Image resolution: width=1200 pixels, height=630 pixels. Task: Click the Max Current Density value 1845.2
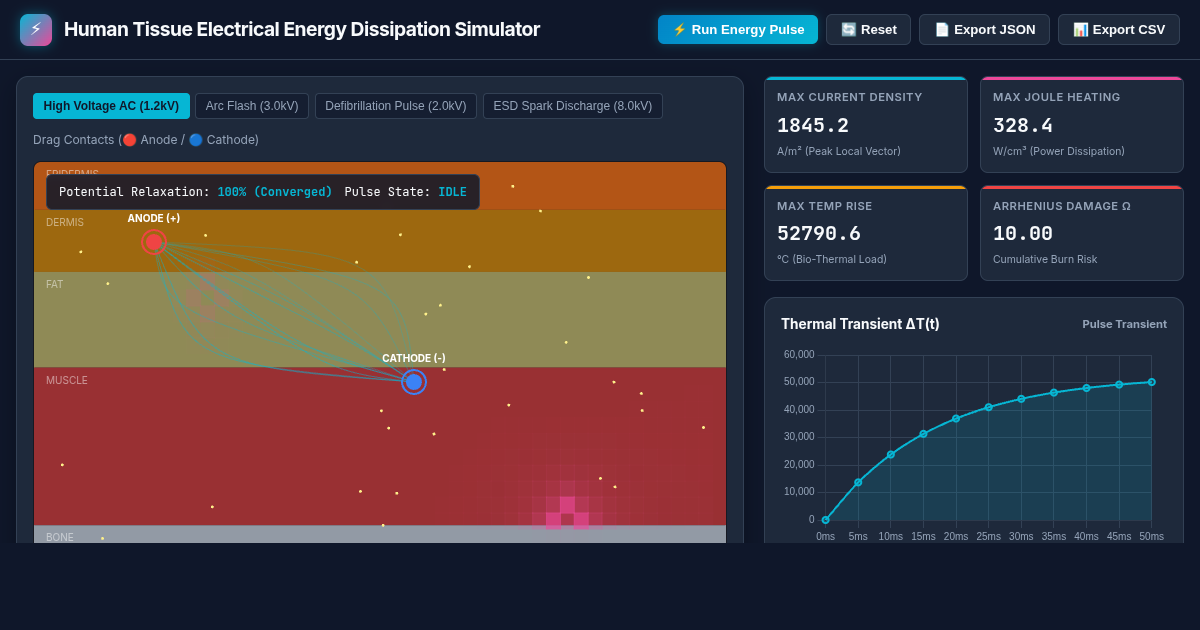pyautogui.click(x=813, y=126)
